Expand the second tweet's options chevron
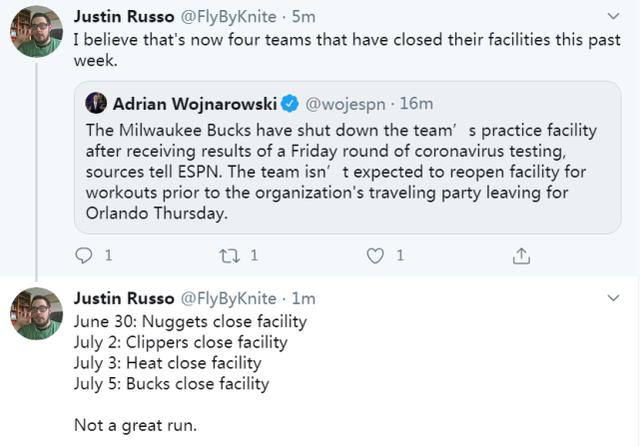Viewport: 640px width, 447px height. [613, 298]
